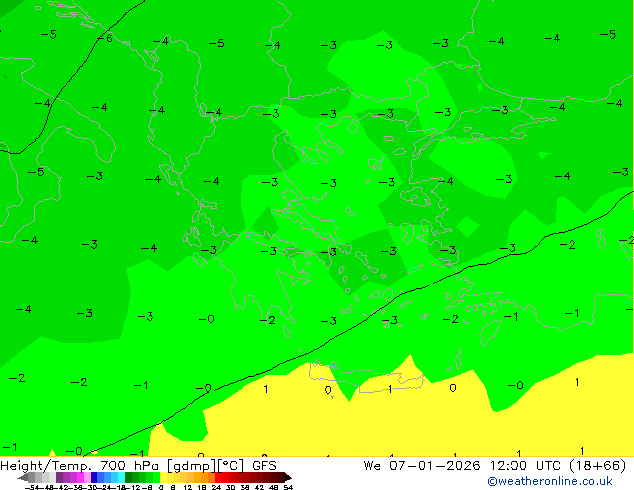Select the cyan legend swatch above -18
634x490 pixels.
coord(121,477)
